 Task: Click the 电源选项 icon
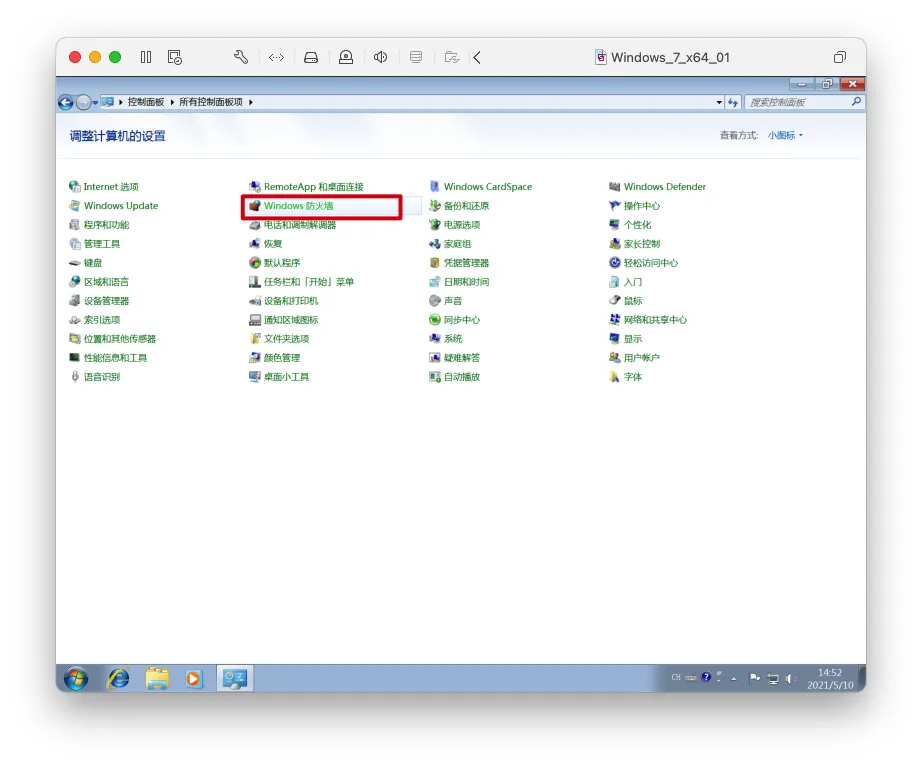click(435, 225)
